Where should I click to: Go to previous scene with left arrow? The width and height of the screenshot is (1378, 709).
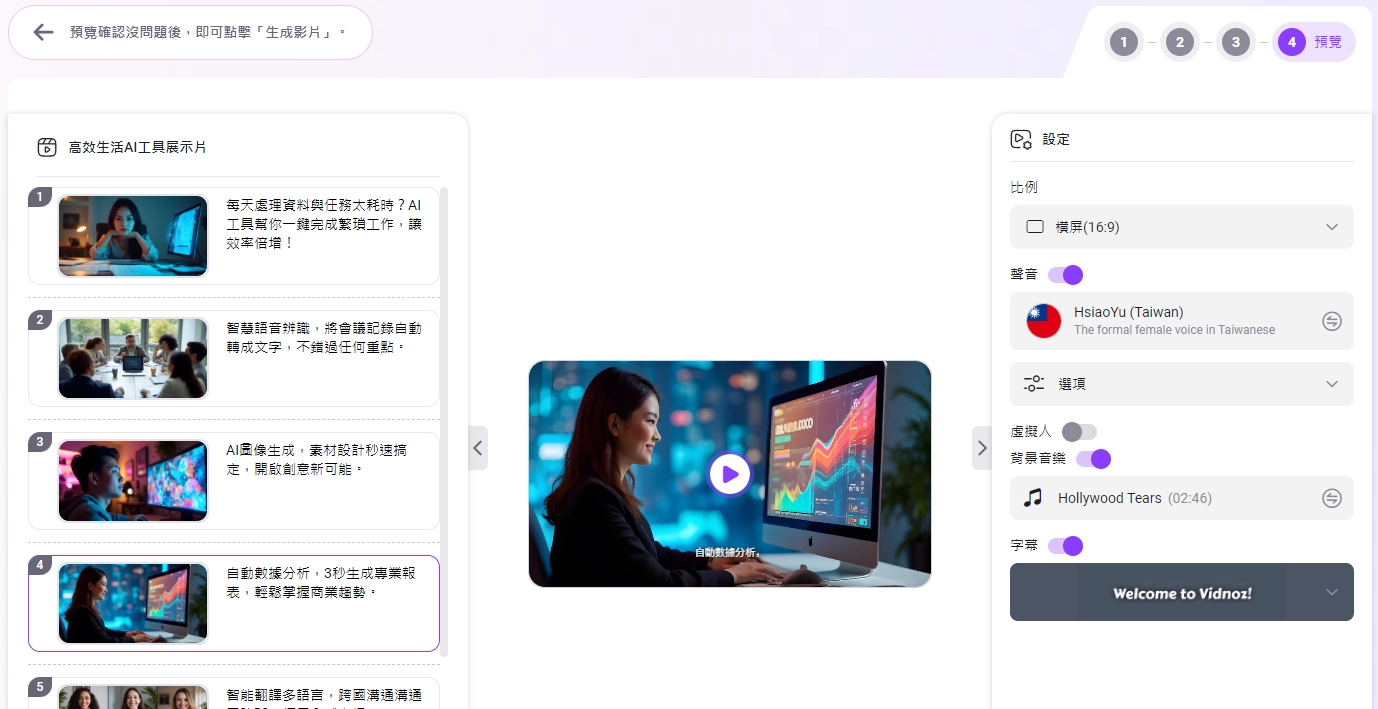[478, 448]
